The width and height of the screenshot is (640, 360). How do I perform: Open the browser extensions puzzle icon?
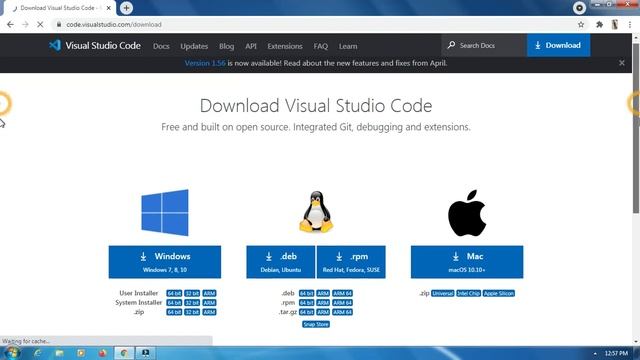[x=599, y=24]
